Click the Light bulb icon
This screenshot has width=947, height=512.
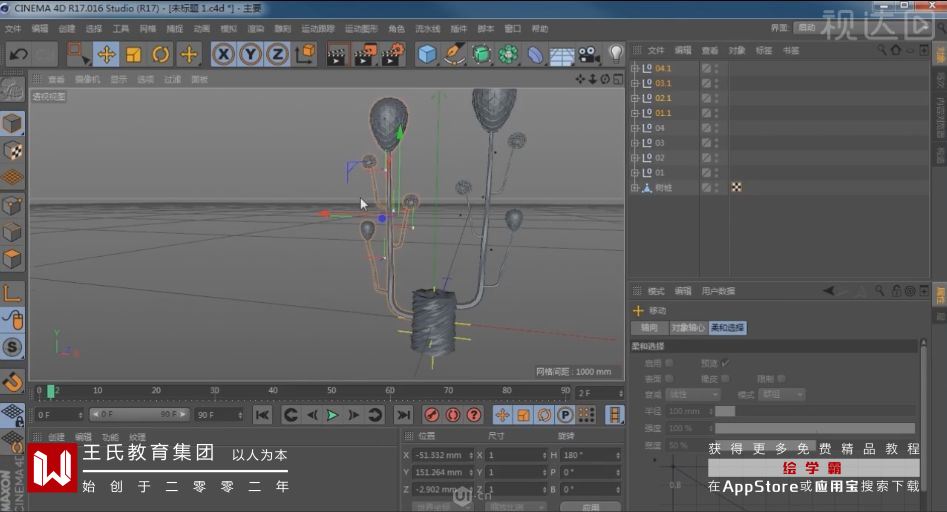click(x=616, y=52)
